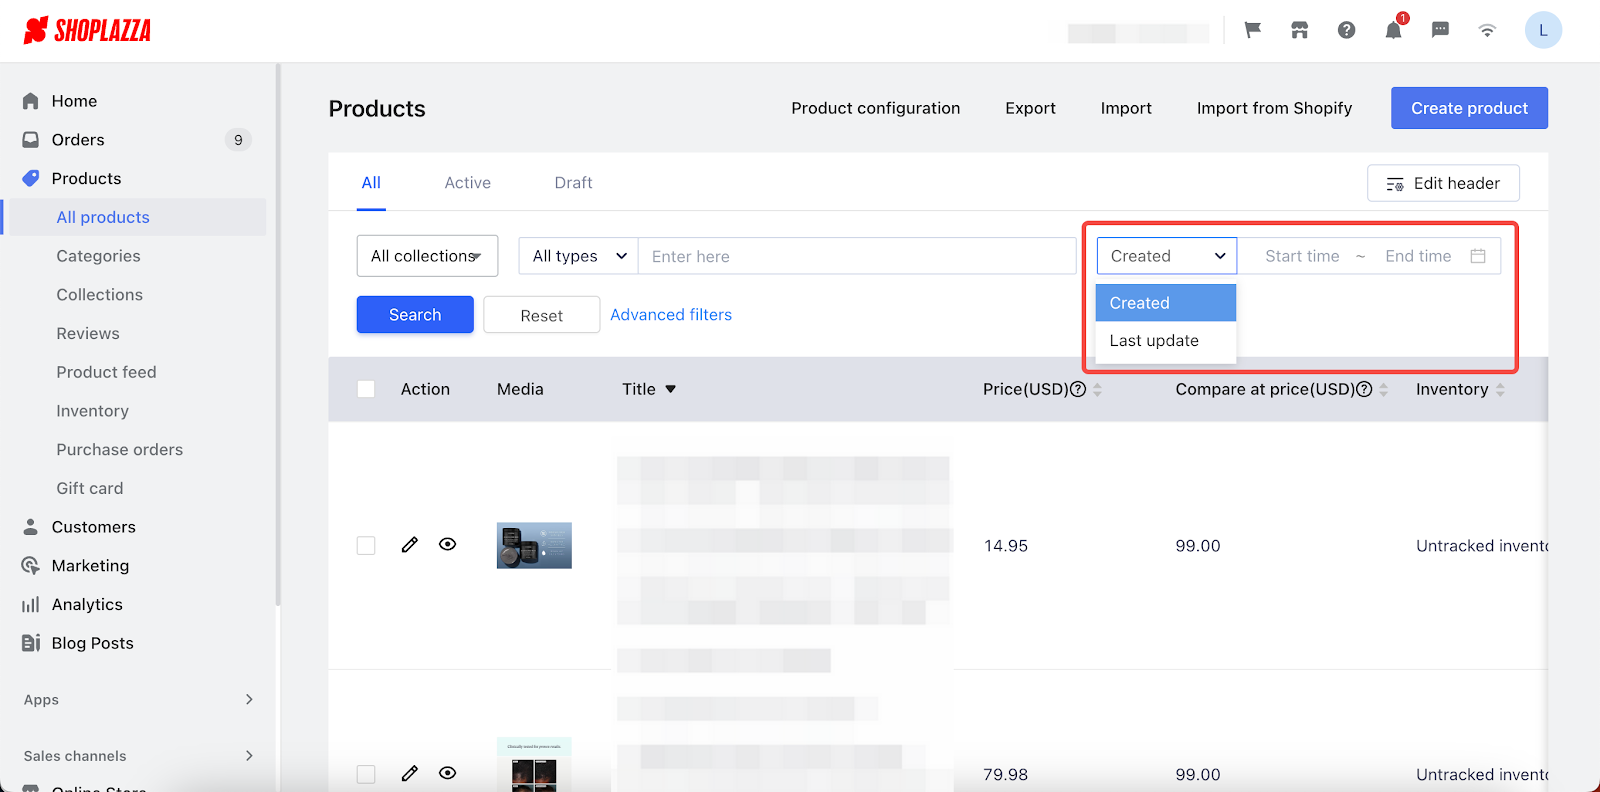Click the Reset button

click(x=542, y=315)
